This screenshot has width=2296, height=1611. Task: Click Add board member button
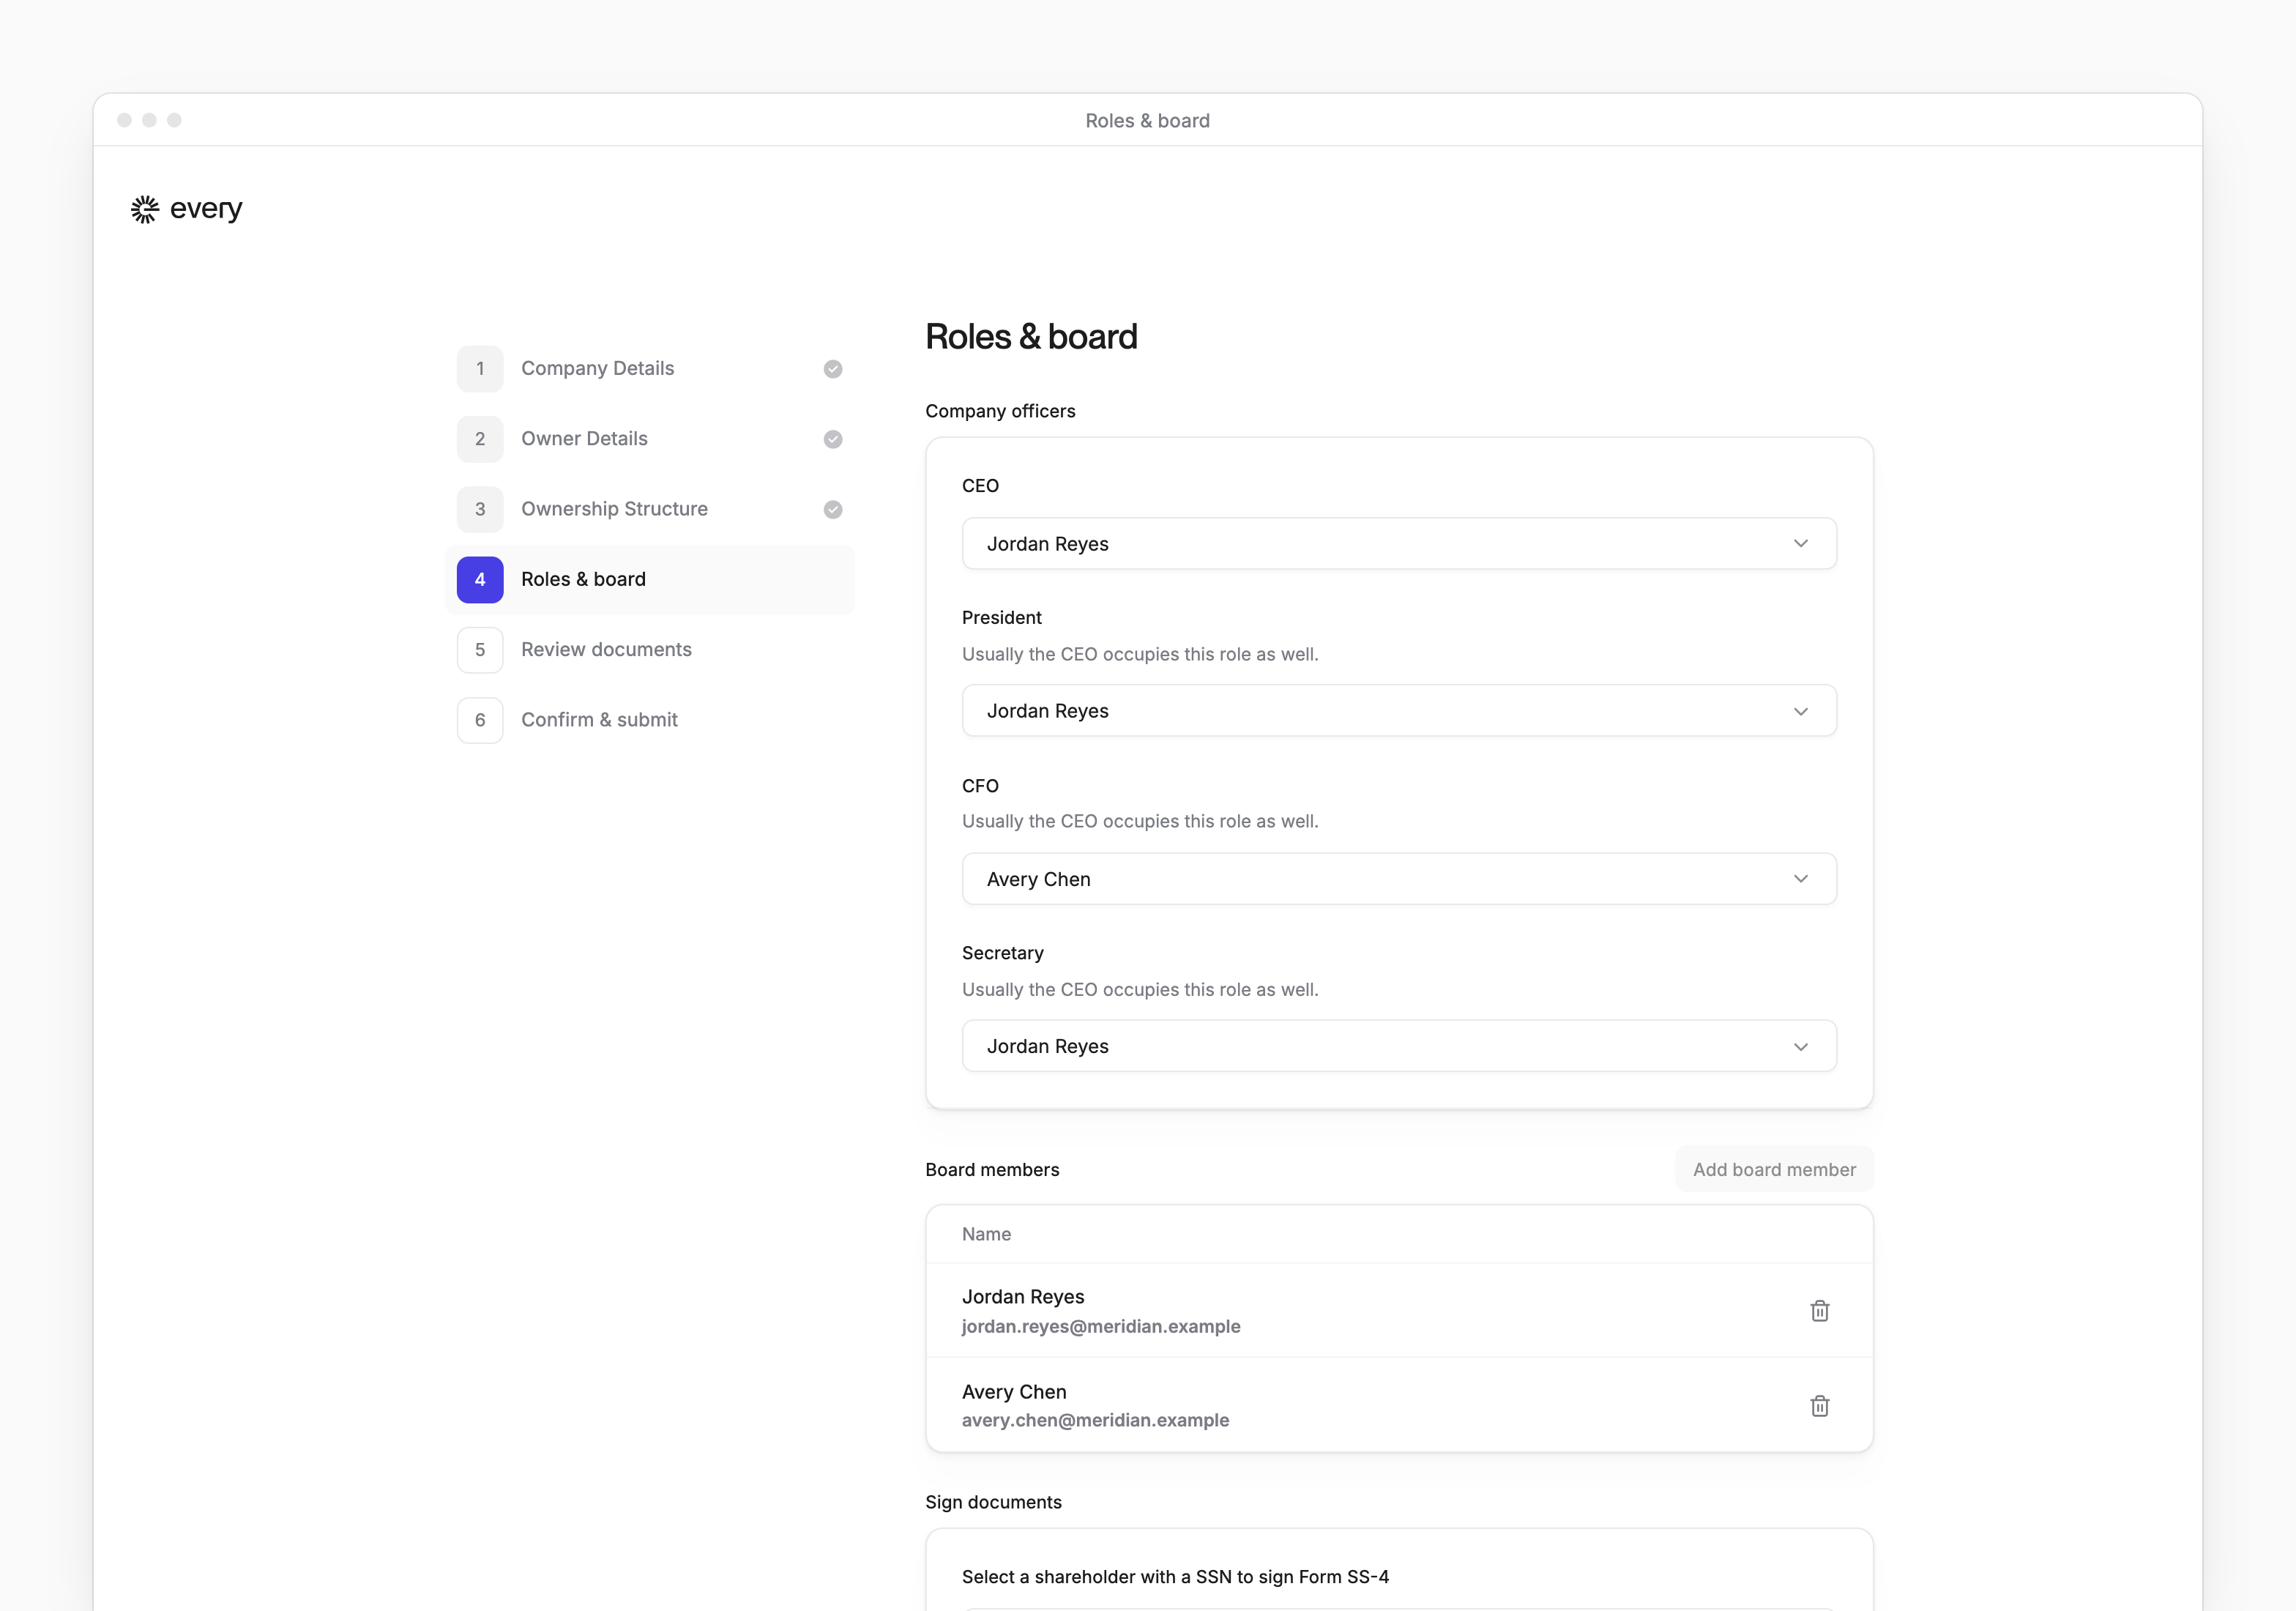pyautogui.click(x=1773, y=1169)
